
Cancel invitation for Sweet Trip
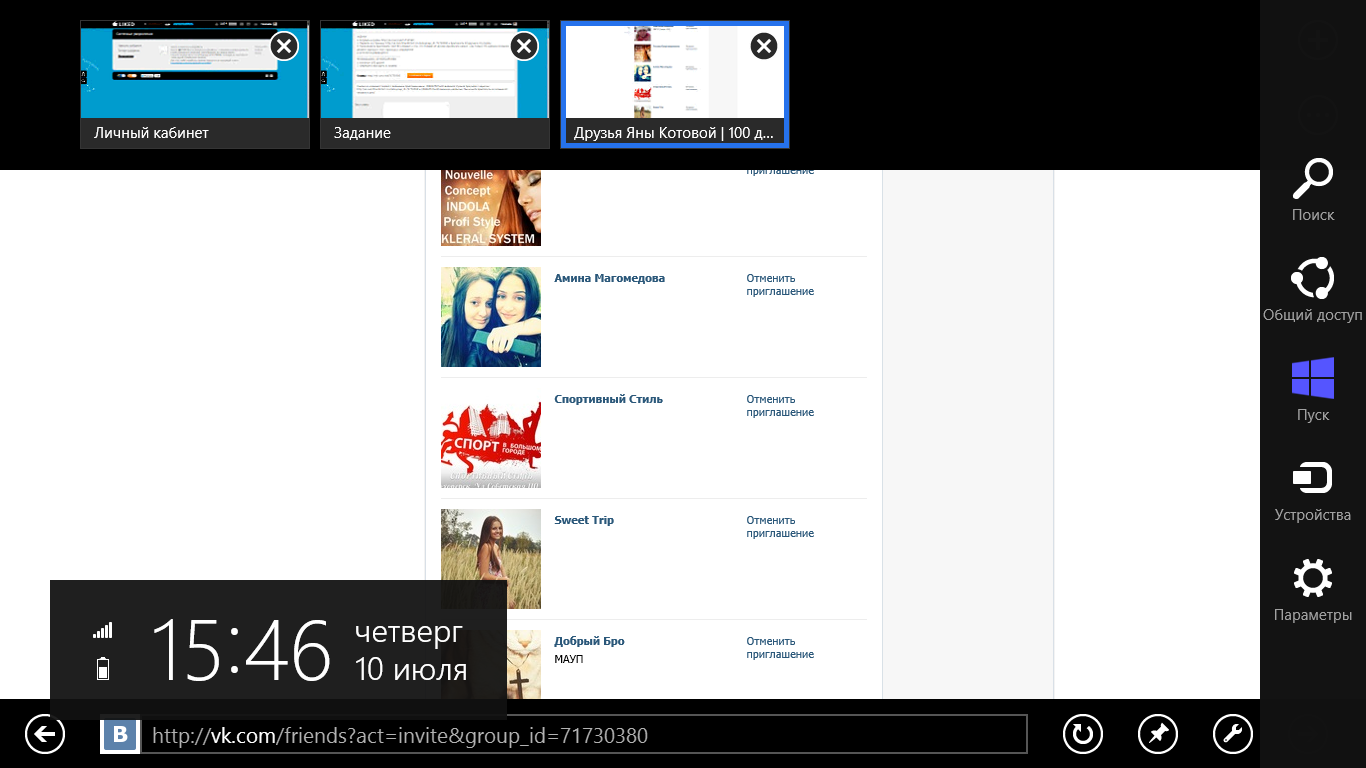point(780,527)
